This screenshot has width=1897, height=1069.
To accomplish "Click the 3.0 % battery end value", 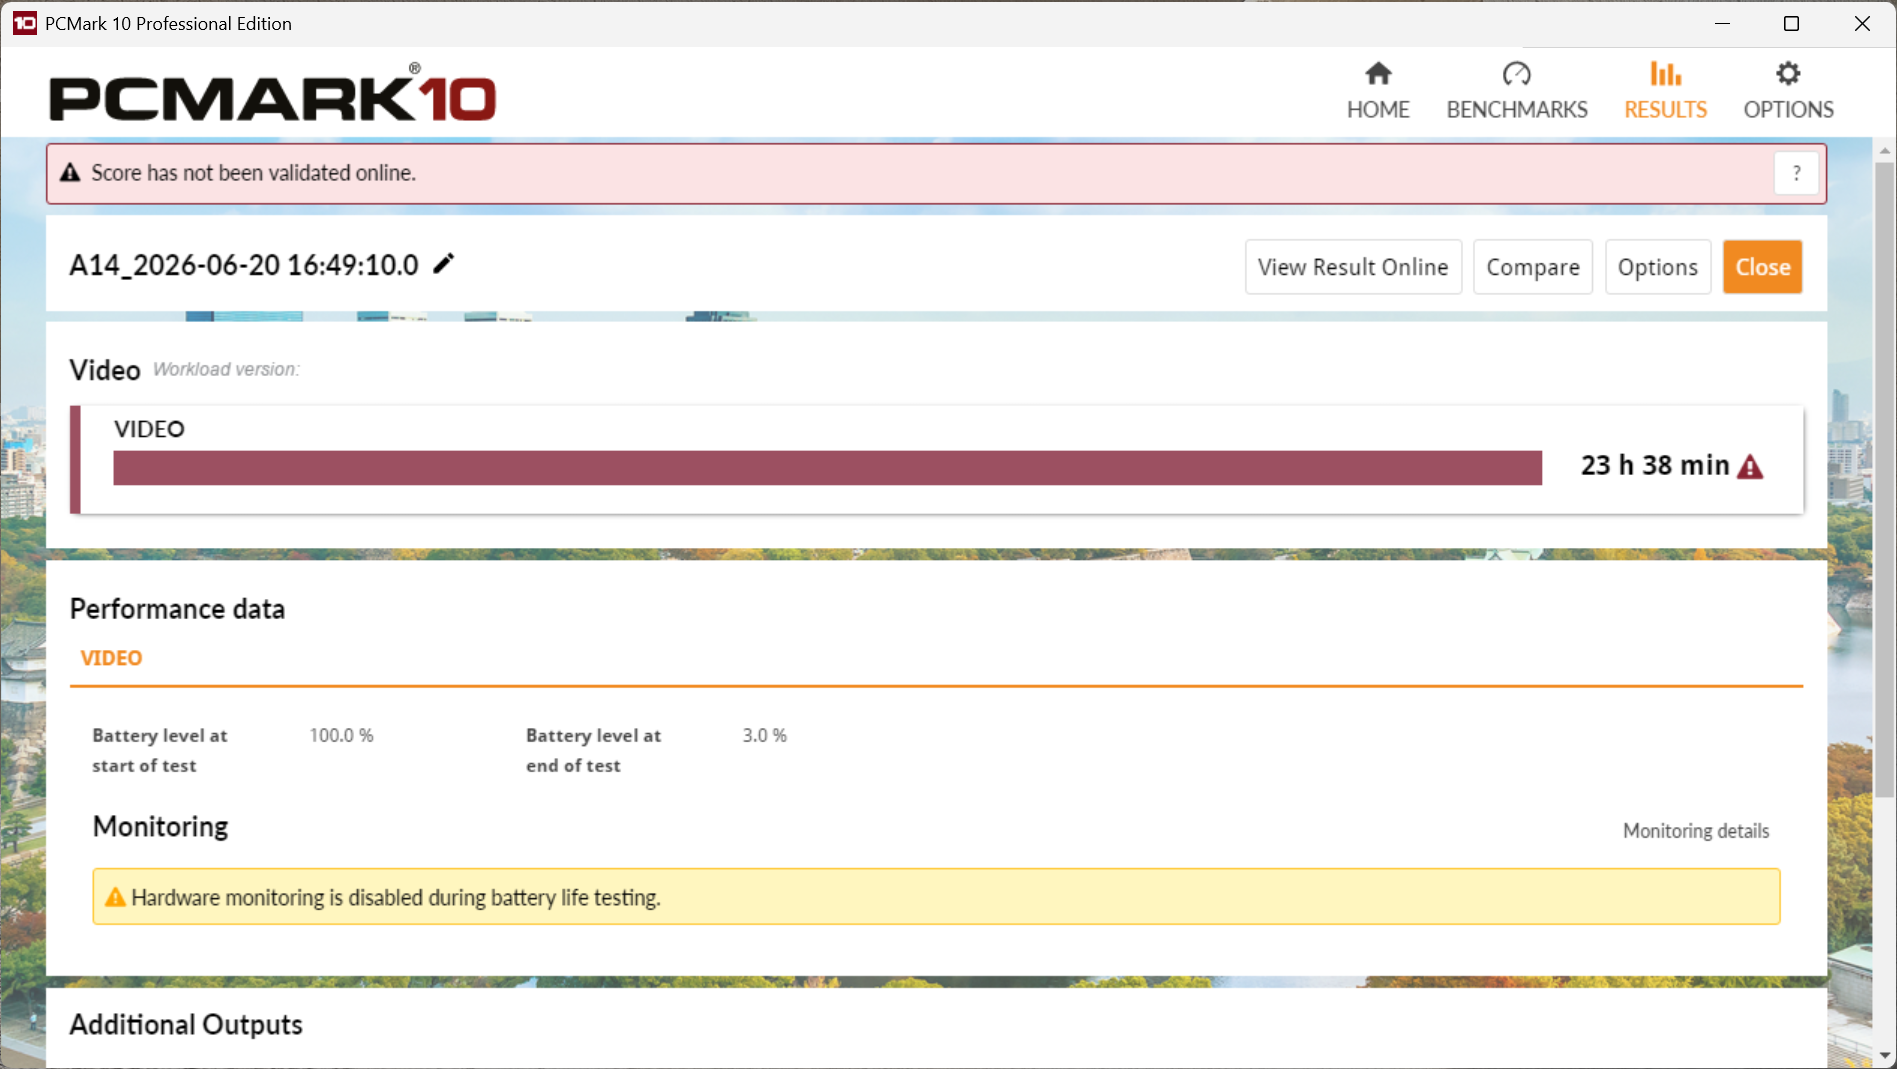I will [x=765, y=735].
